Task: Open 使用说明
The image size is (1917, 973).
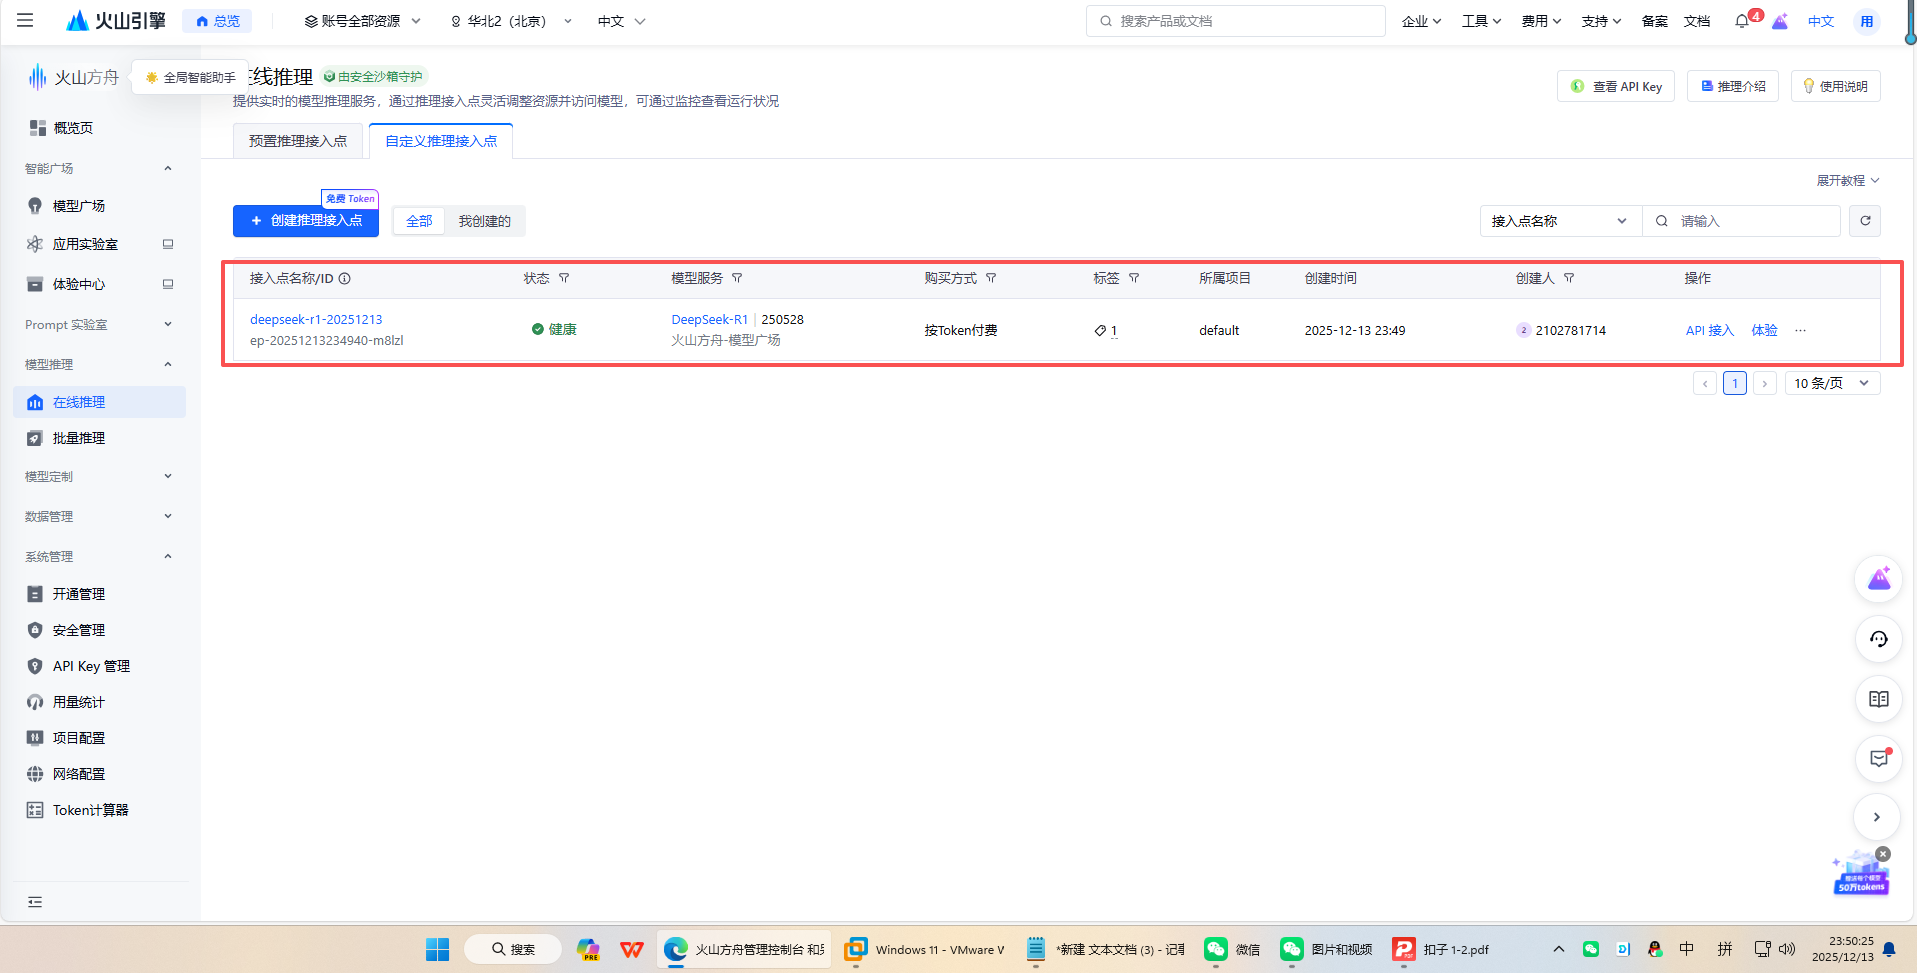Action: pos(1836,86)
